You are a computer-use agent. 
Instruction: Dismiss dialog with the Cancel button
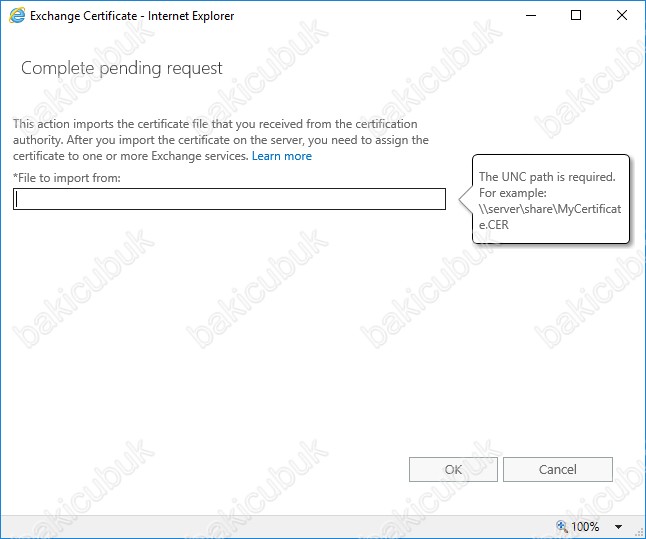point(558,469)
